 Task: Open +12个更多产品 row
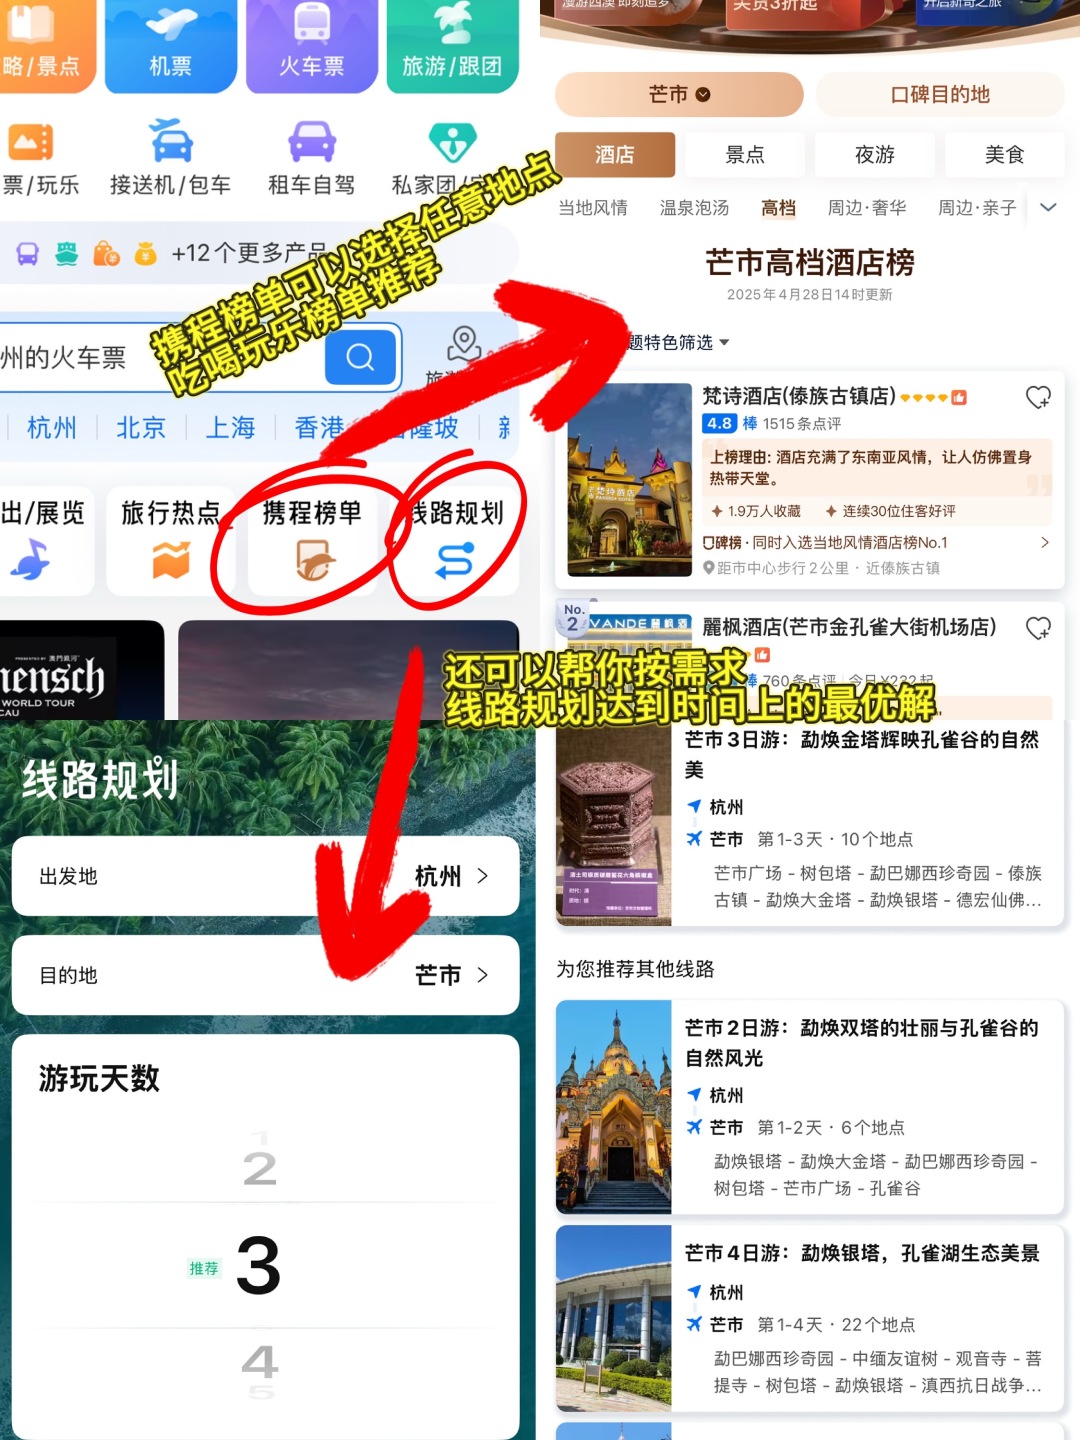[x=258, y=253]
